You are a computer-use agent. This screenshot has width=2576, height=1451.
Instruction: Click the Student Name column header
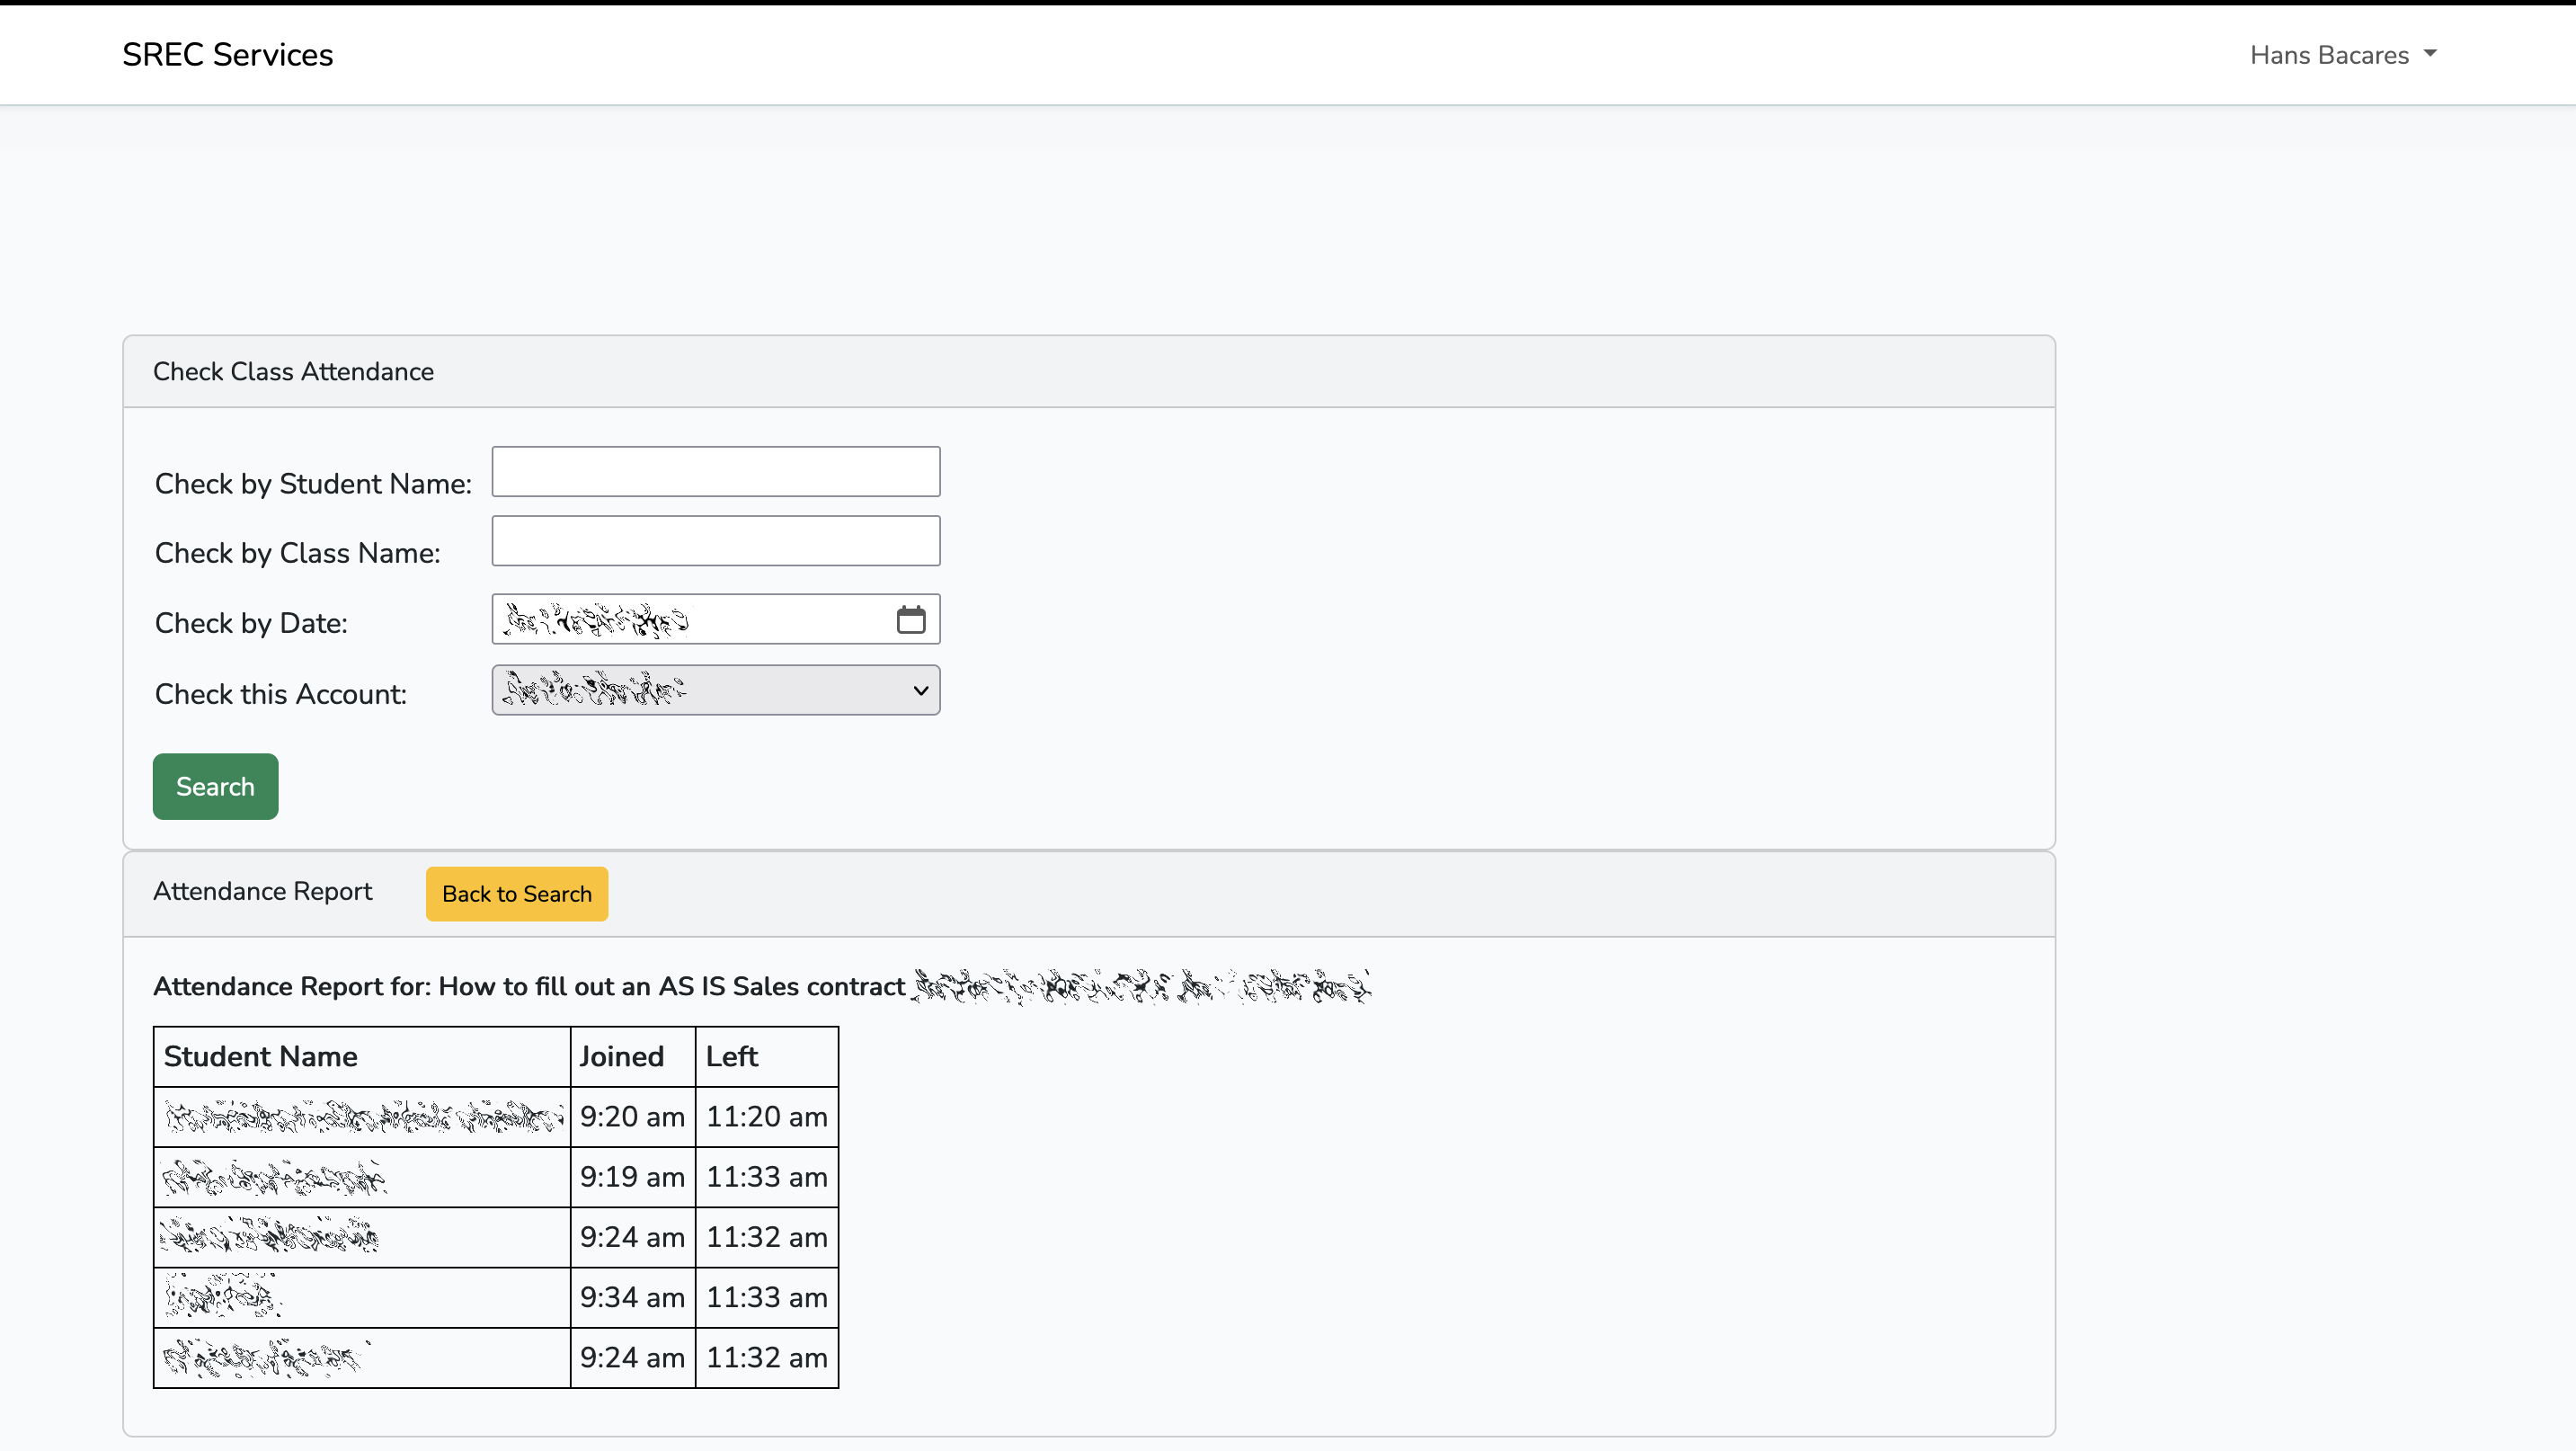260,1057
